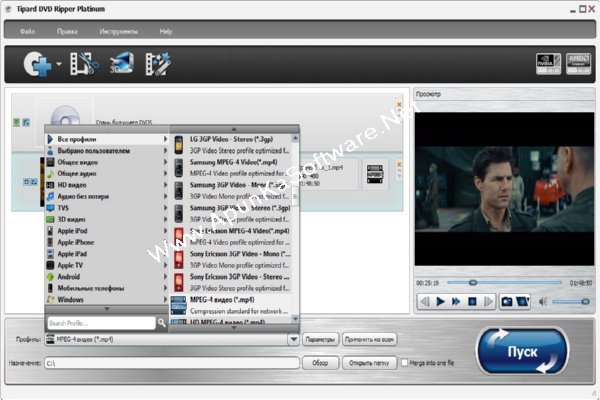
Task: Open the clip/trim scissors tool
Action: (x=84, y=64)
